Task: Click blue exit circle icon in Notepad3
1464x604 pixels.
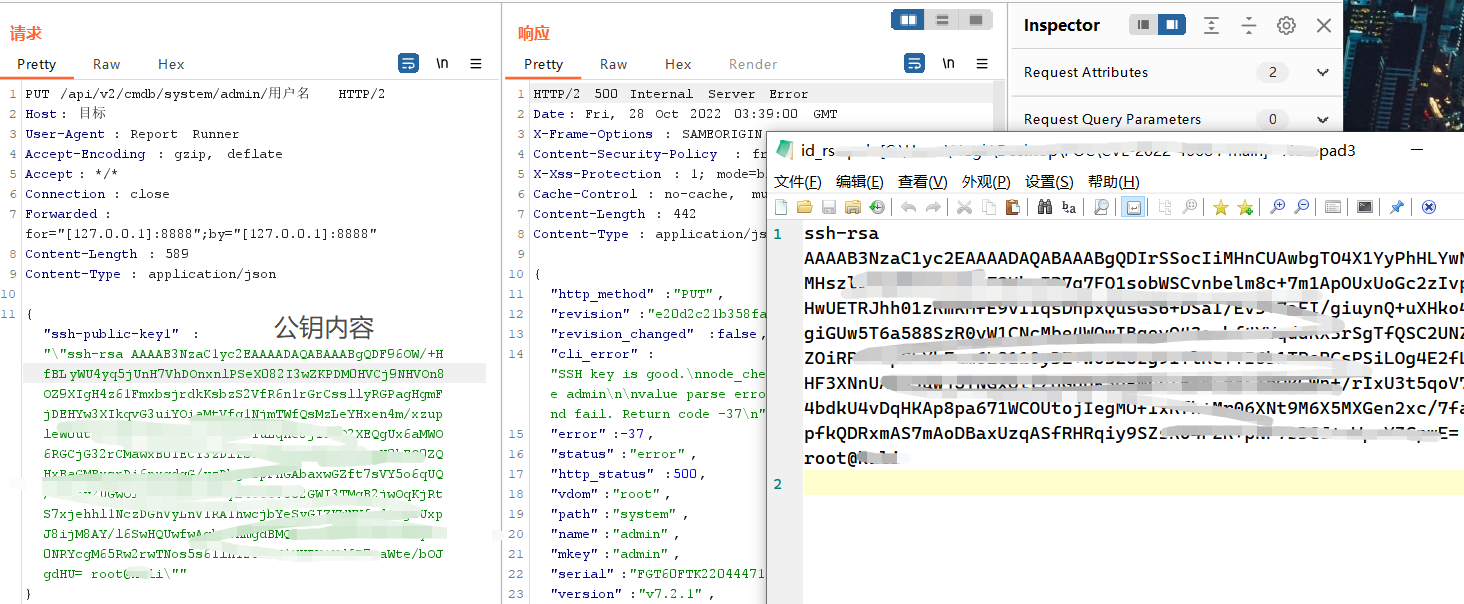Action: click(1429, 207)
